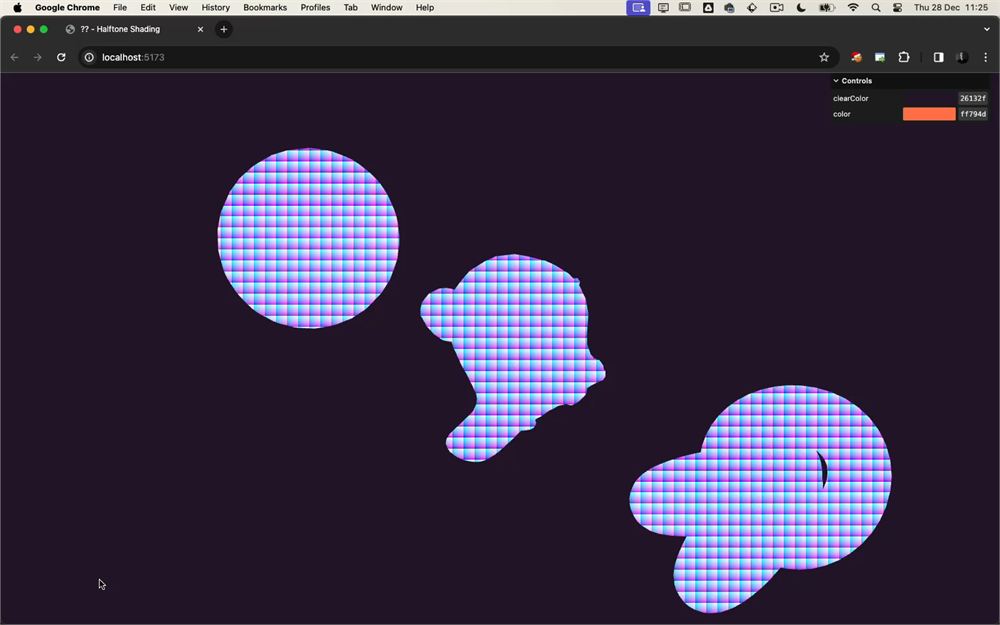Image resolution: width=1000 pixels, height=625 pixels.
Task: Open the Edit menu
Action: tap(148, 8)
